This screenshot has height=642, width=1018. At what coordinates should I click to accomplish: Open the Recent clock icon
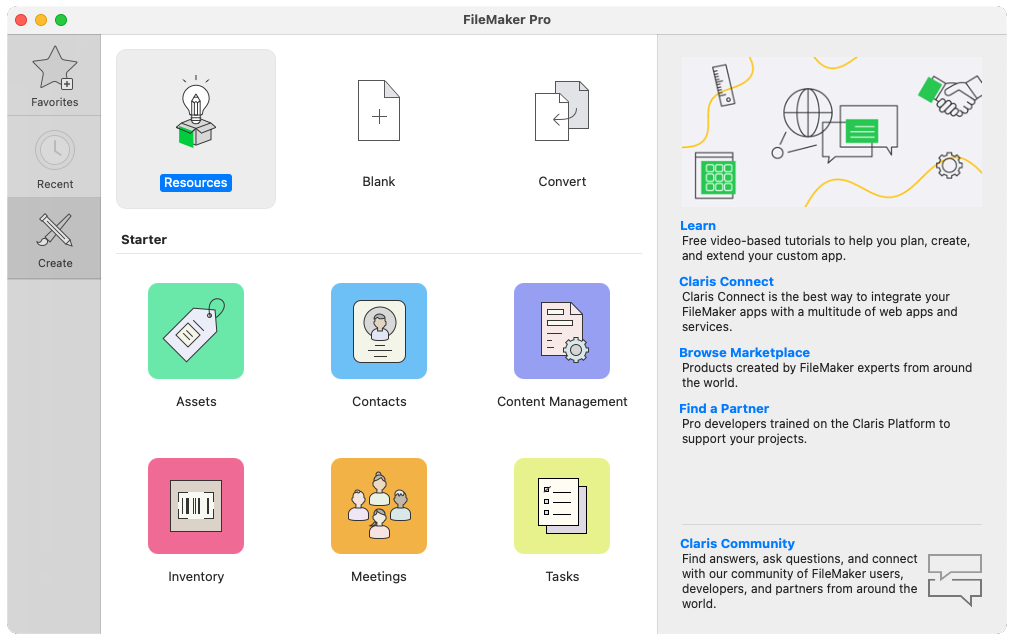55,151
